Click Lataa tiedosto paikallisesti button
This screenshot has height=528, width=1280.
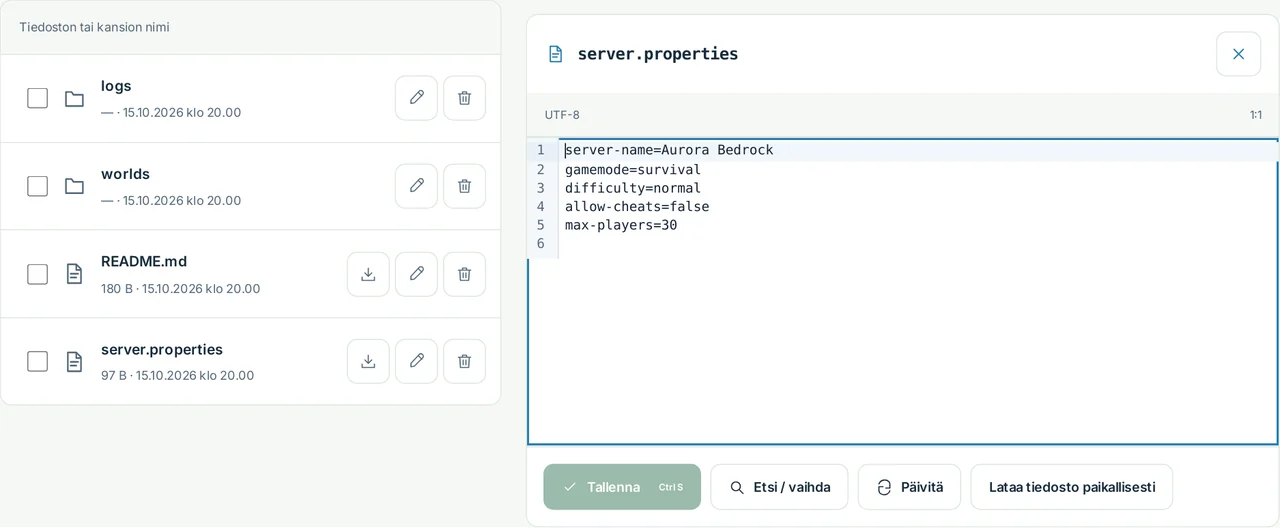[x=1071, y=487]
